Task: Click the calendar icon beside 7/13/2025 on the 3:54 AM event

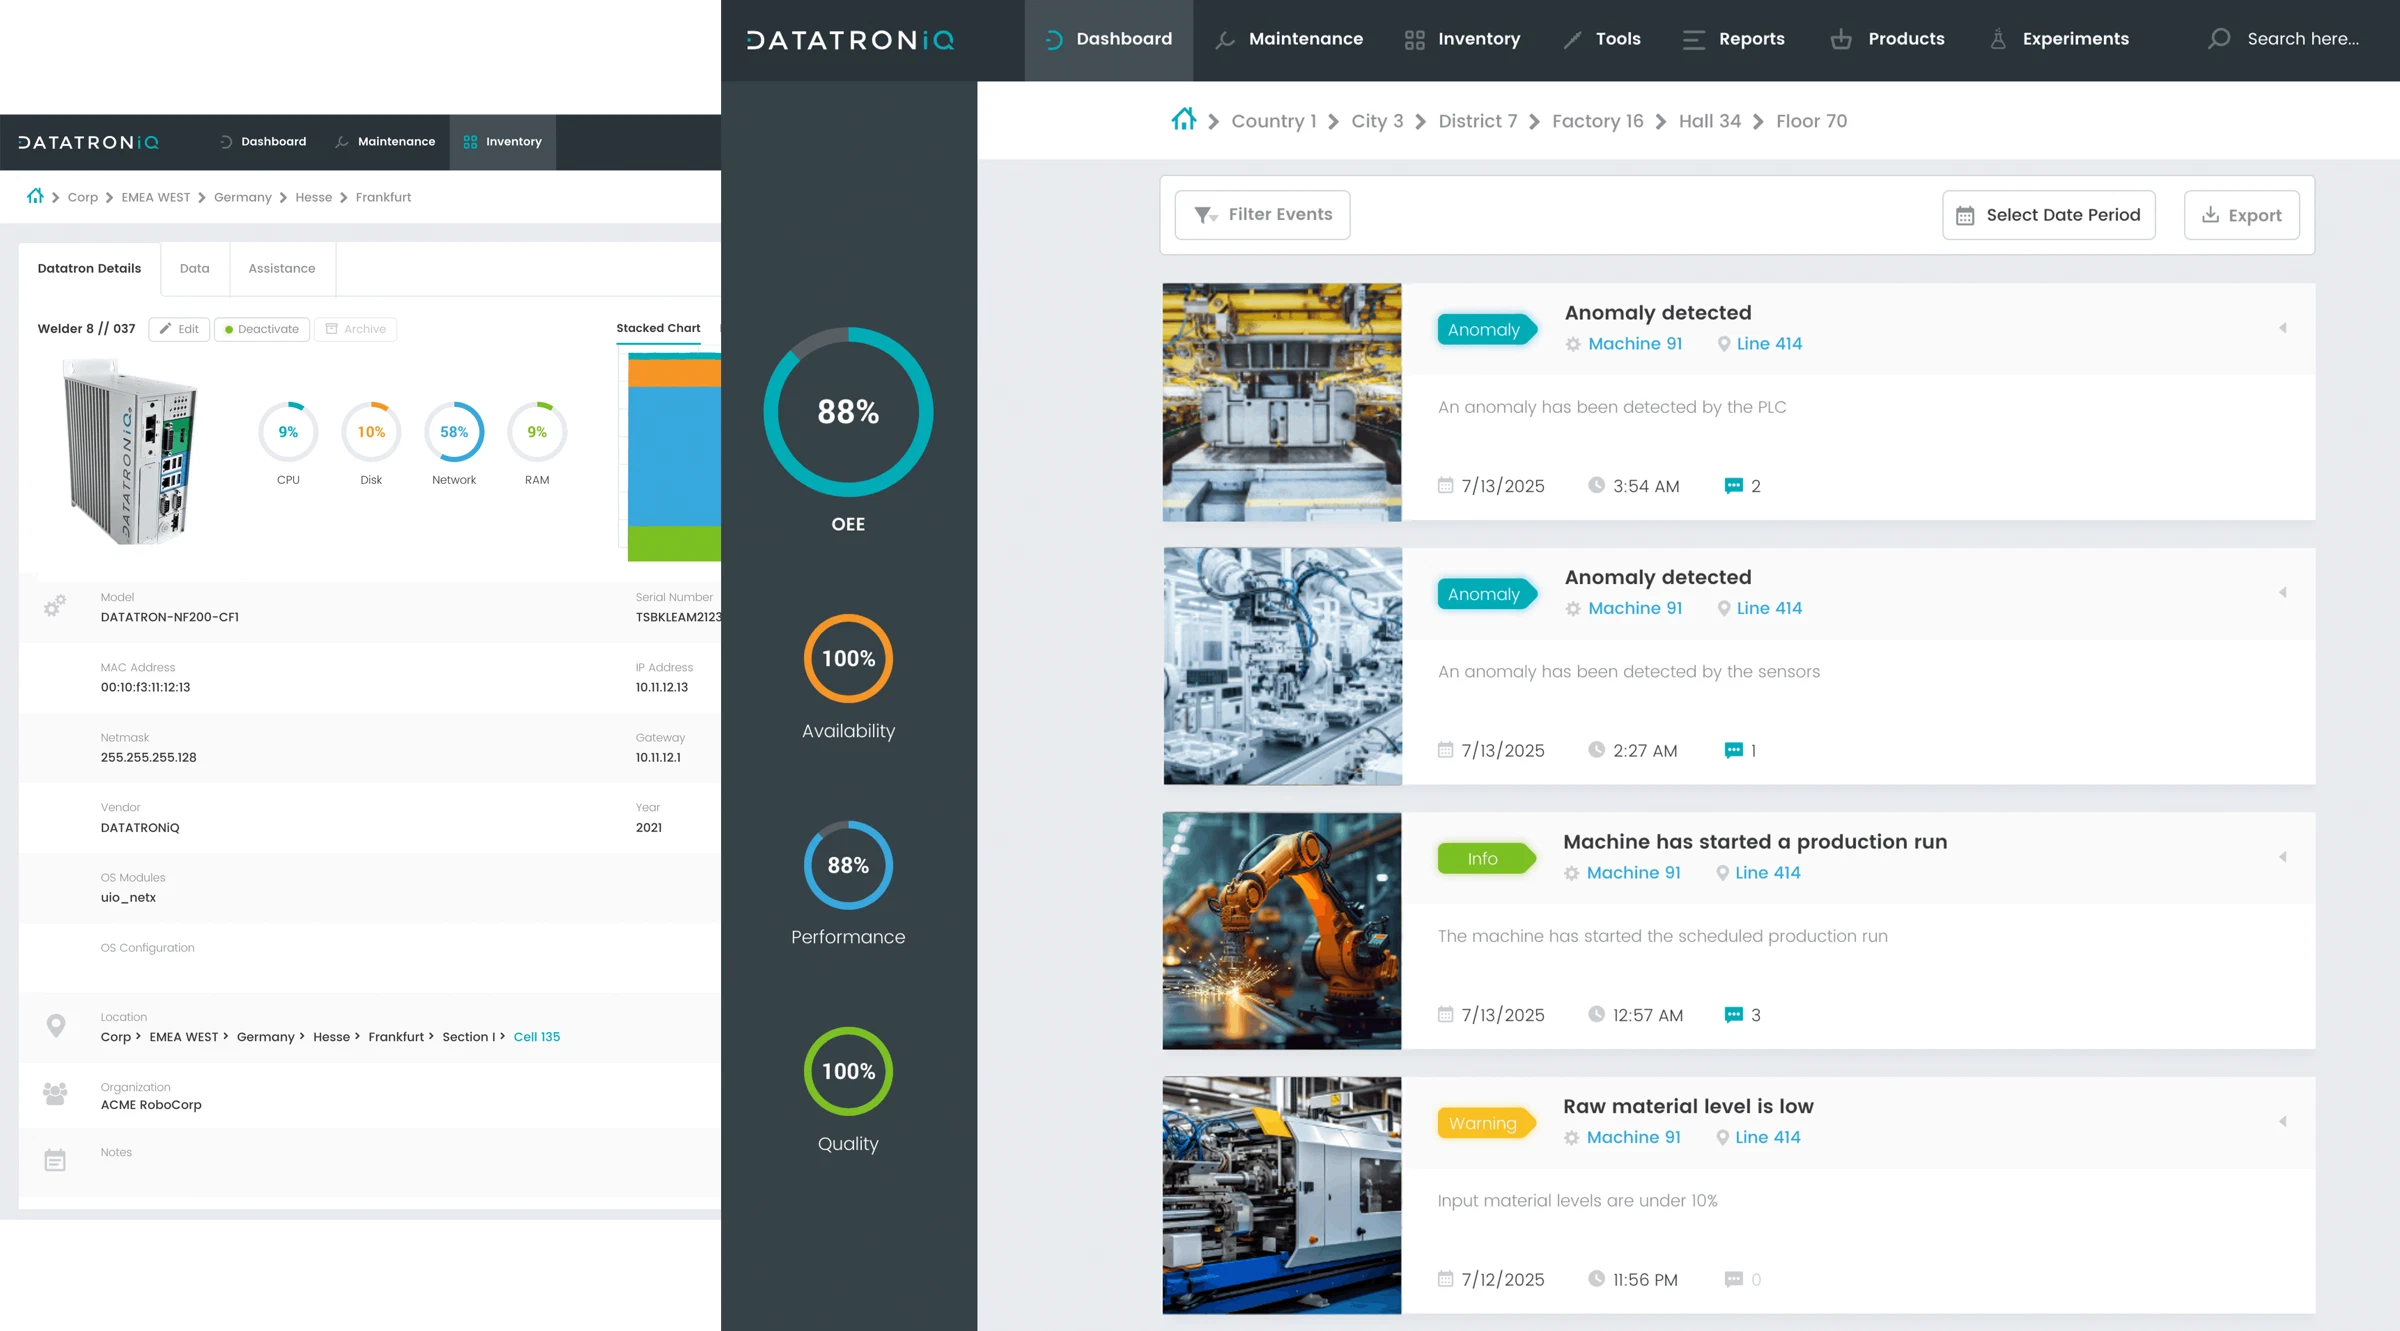Action: (1445, 485)
